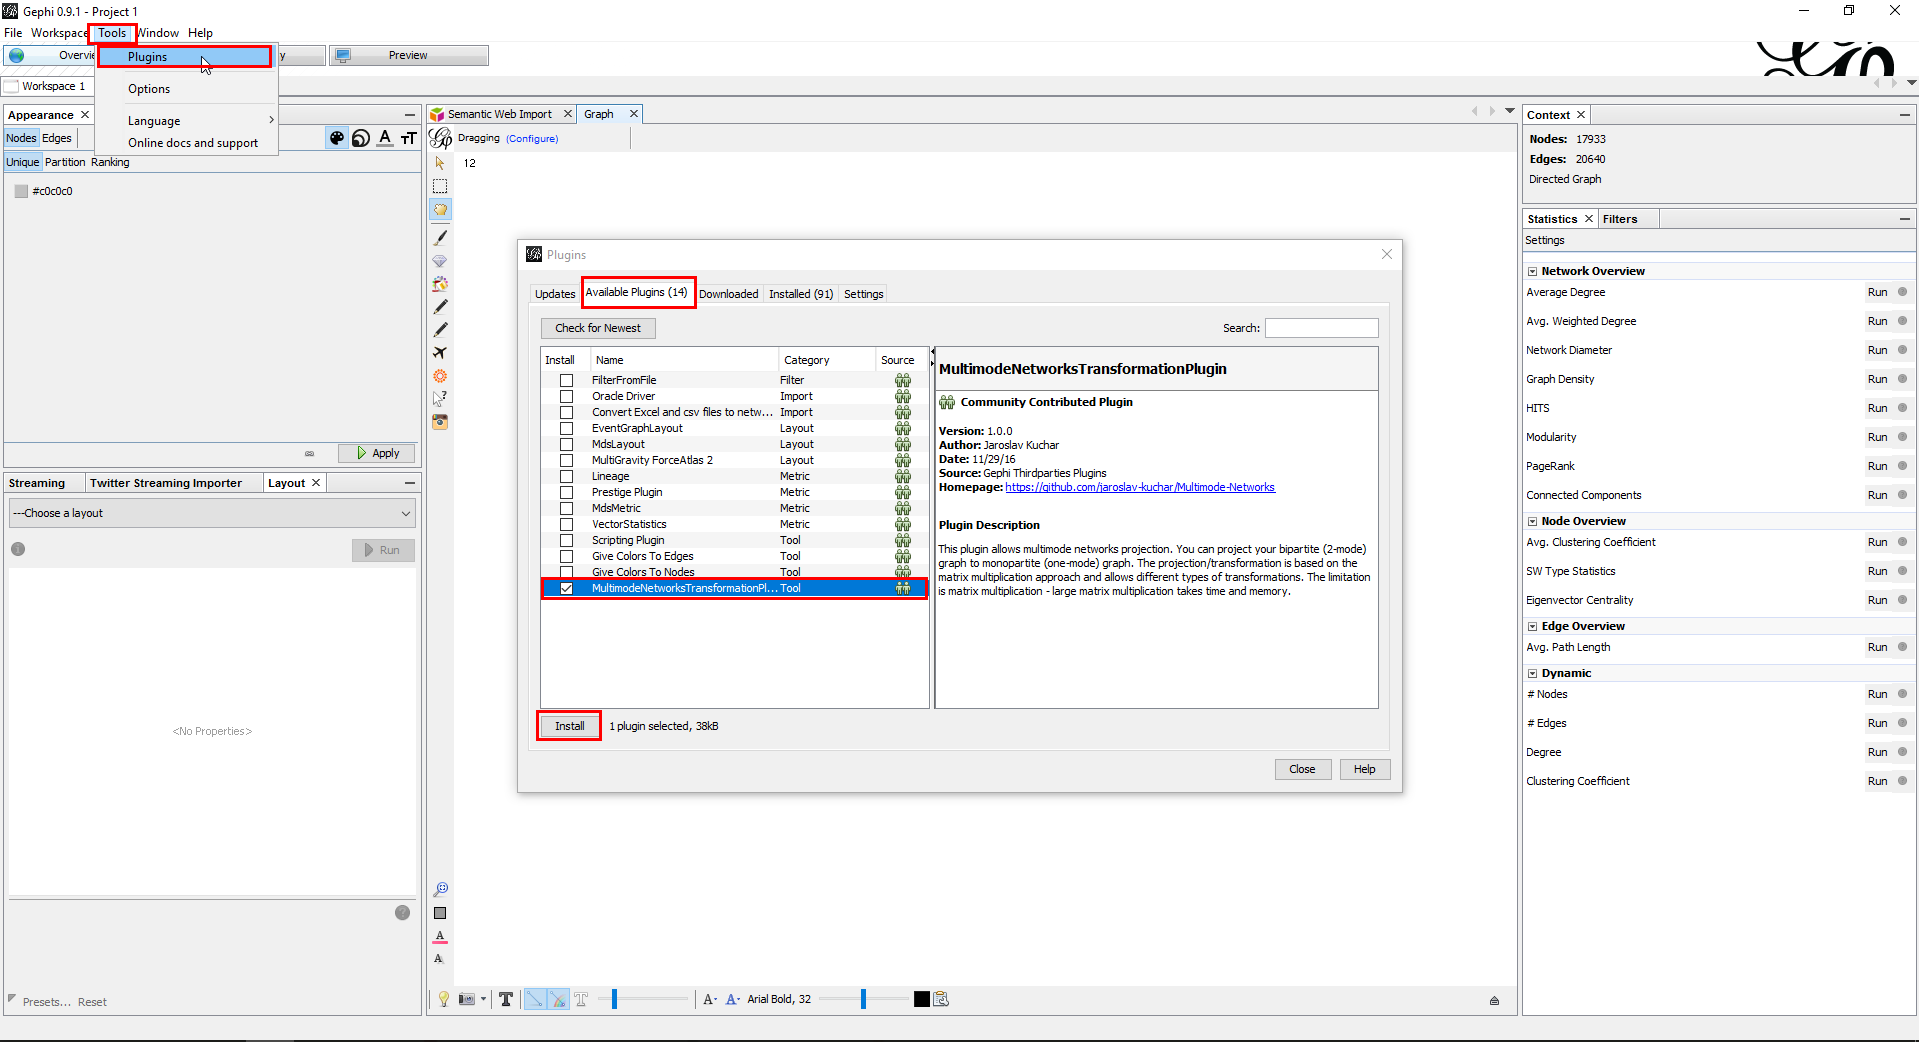Collapse the Network Overview section

tap(1532, 271)
